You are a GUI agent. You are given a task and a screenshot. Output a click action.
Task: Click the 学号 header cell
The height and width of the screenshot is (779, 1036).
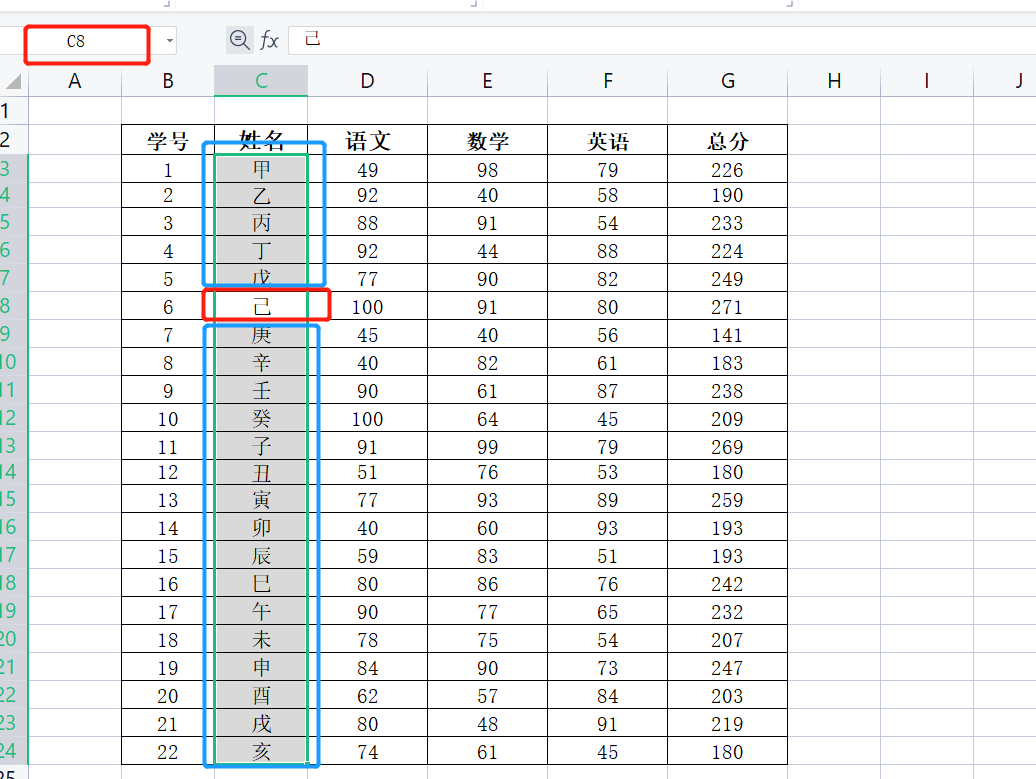click(168, 140)
